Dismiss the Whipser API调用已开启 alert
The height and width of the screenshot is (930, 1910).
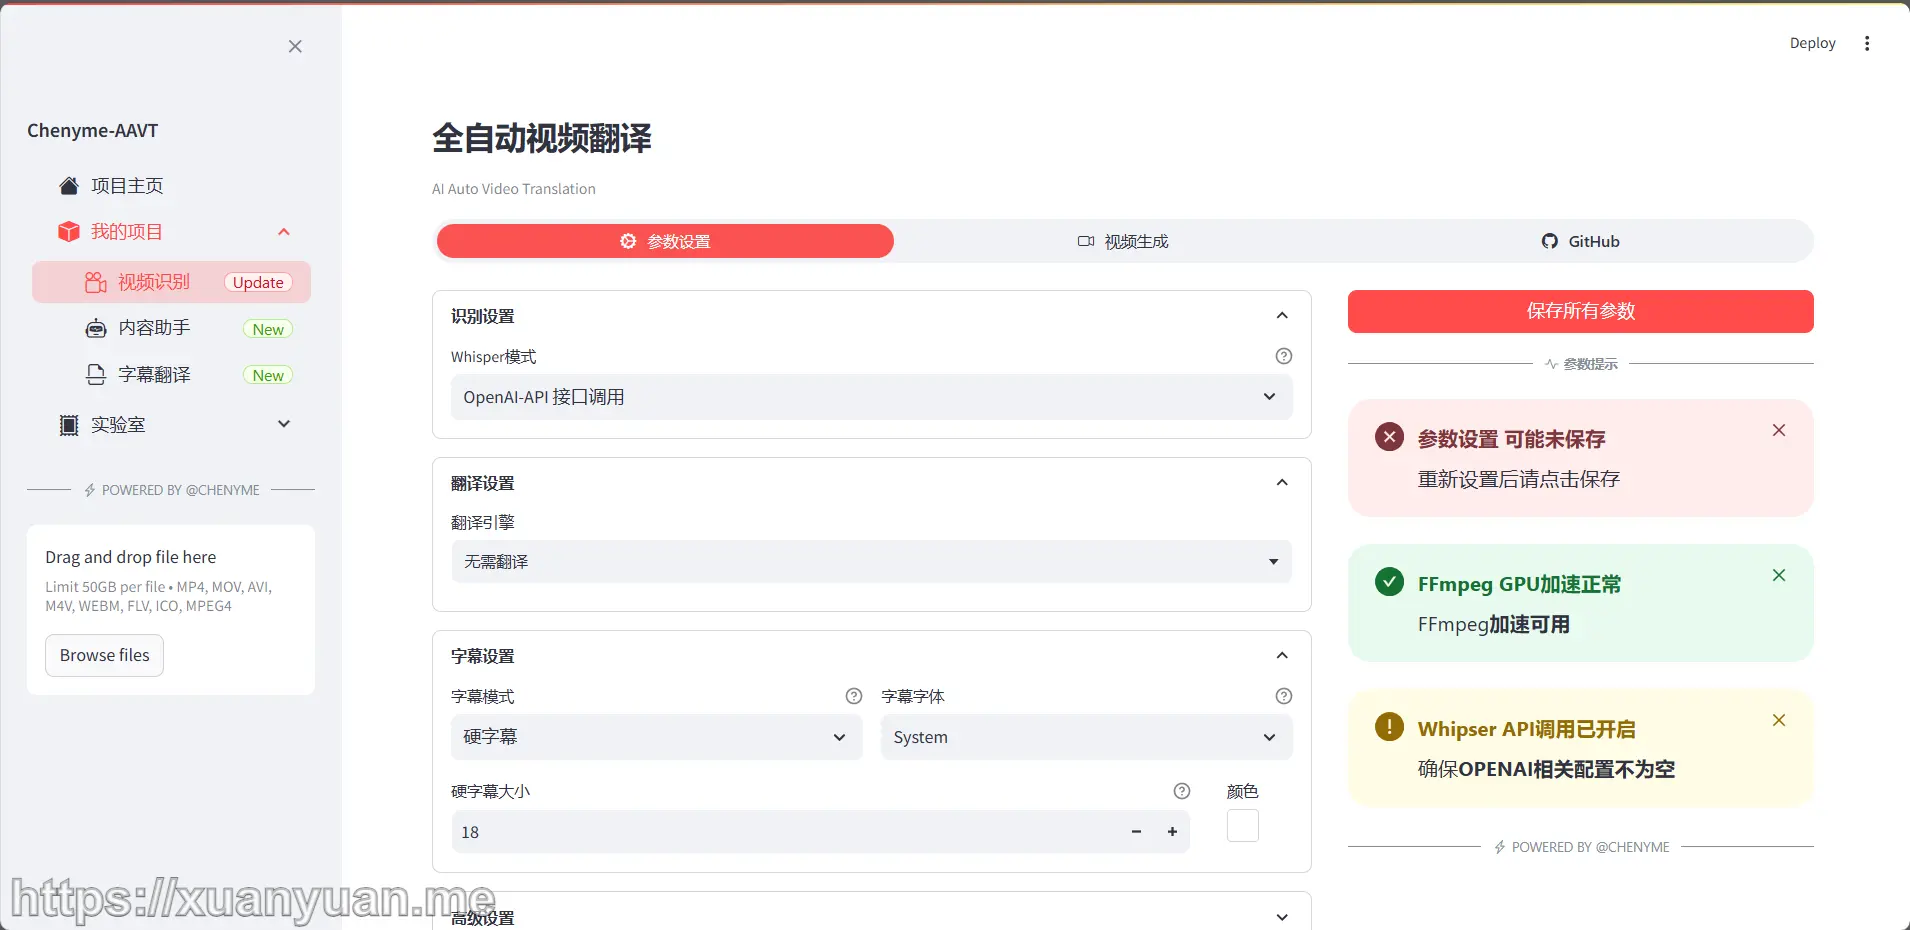(1779, 720)
